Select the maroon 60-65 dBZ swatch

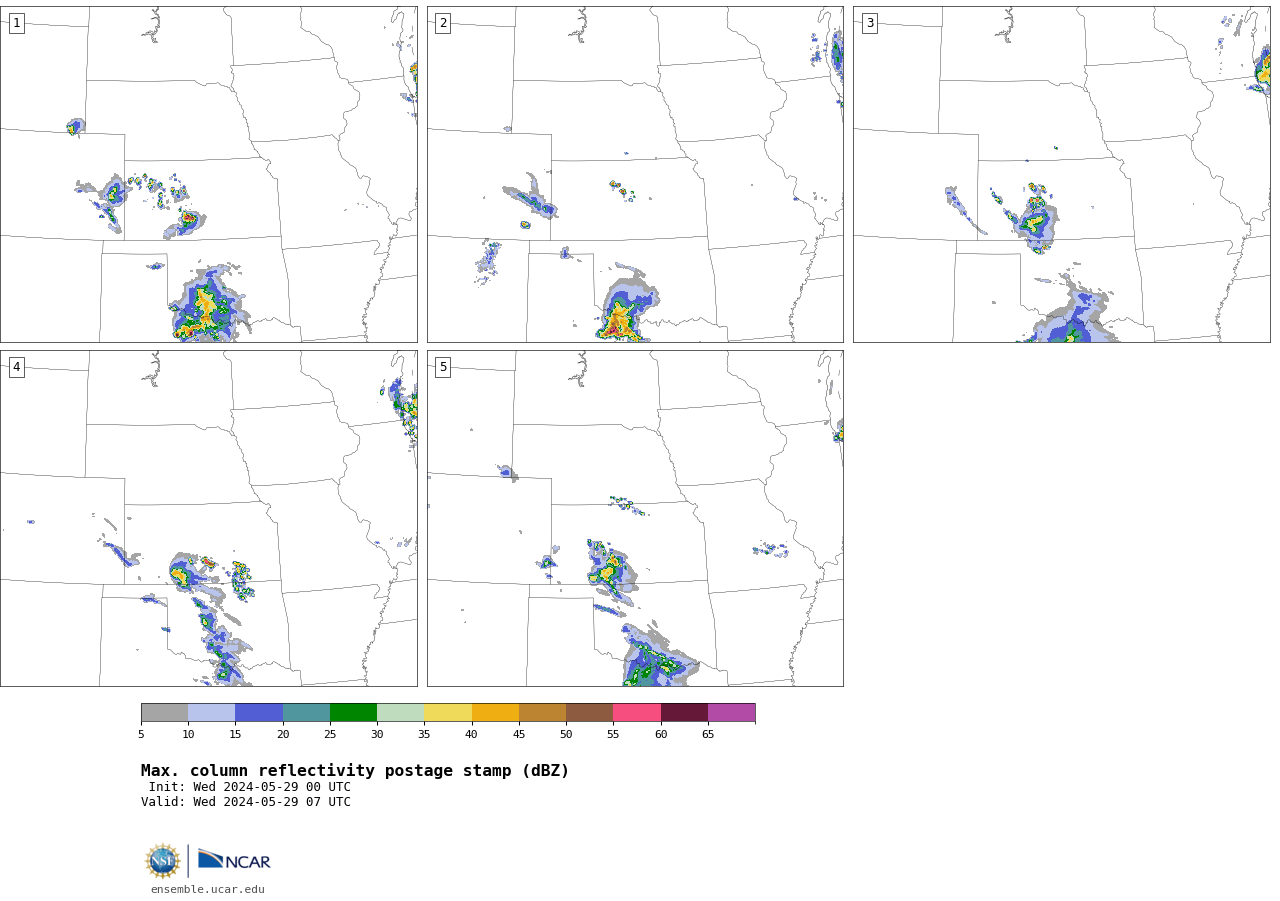pyautogui.click(x=684, y=713)
